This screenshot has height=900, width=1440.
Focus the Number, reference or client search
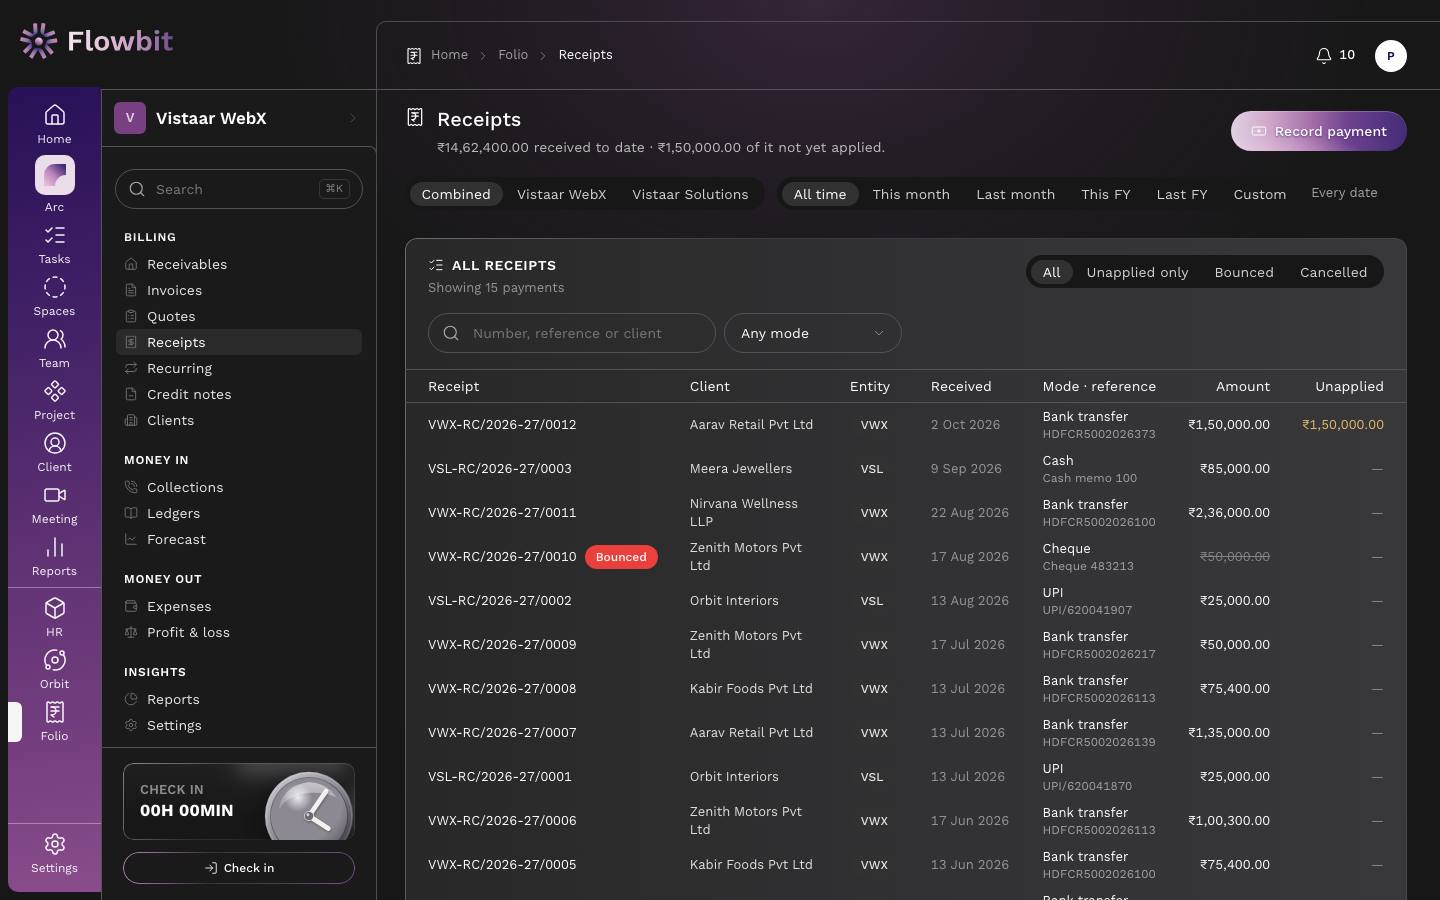pyautogui.click(x=571, y=333)
